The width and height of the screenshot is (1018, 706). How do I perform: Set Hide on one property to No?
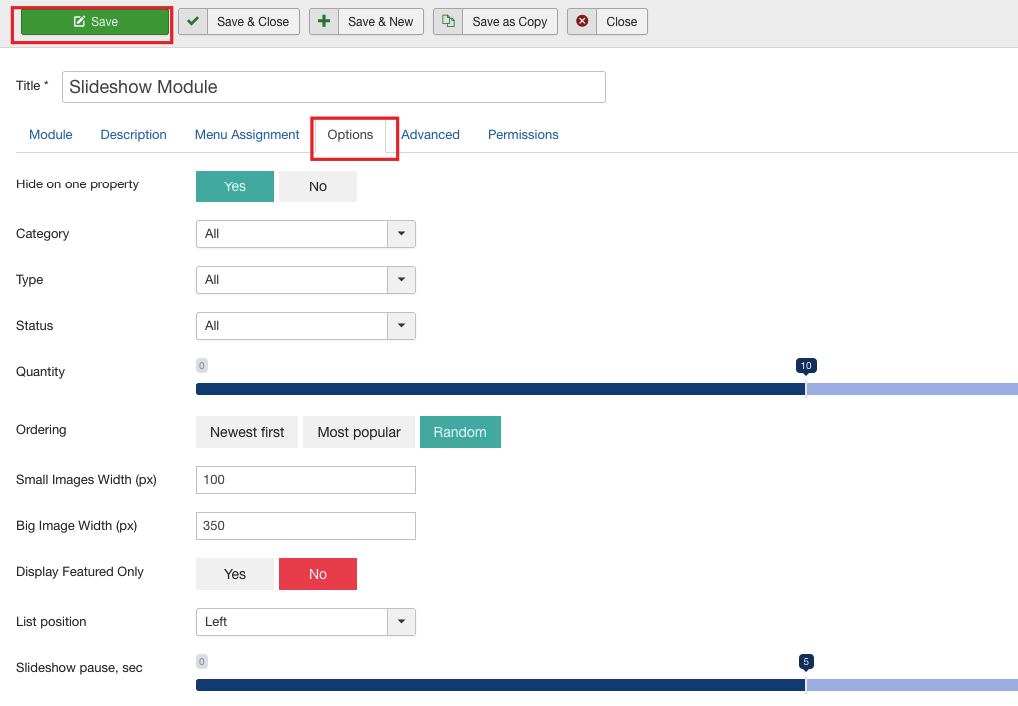click(x=317, y=187)
